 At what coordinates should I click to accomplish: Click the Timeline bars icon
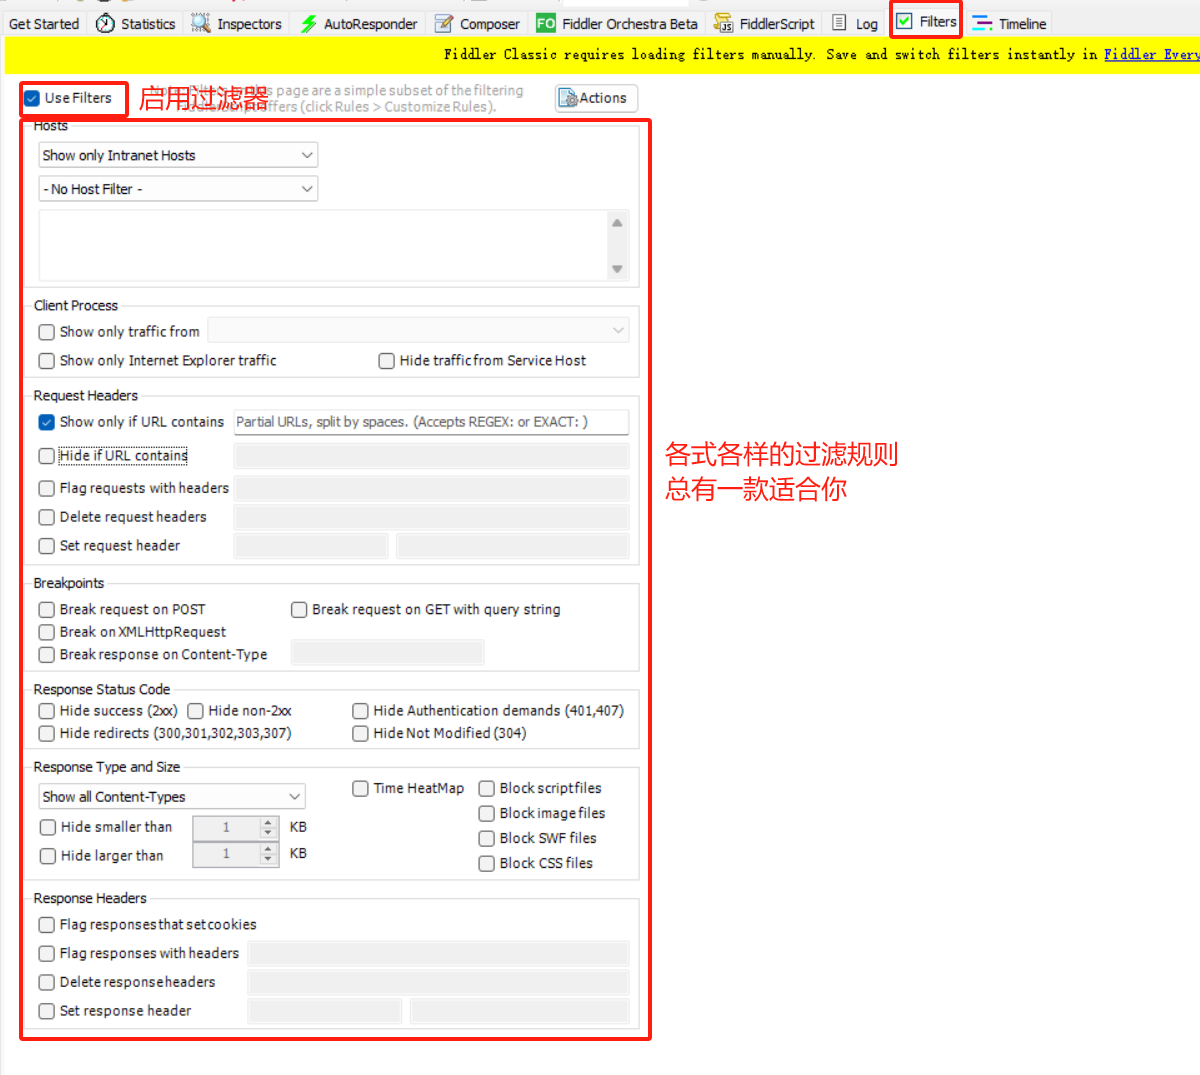982,23
